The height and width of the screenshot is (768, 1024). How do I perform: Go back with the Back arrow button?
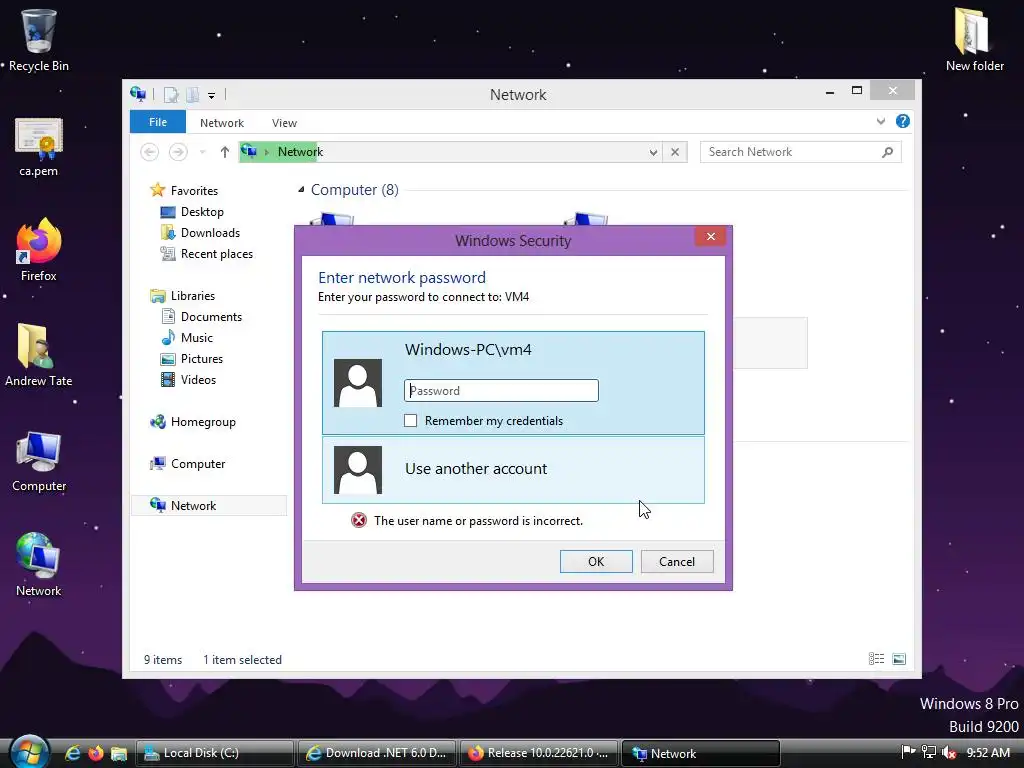click(150, 152)
